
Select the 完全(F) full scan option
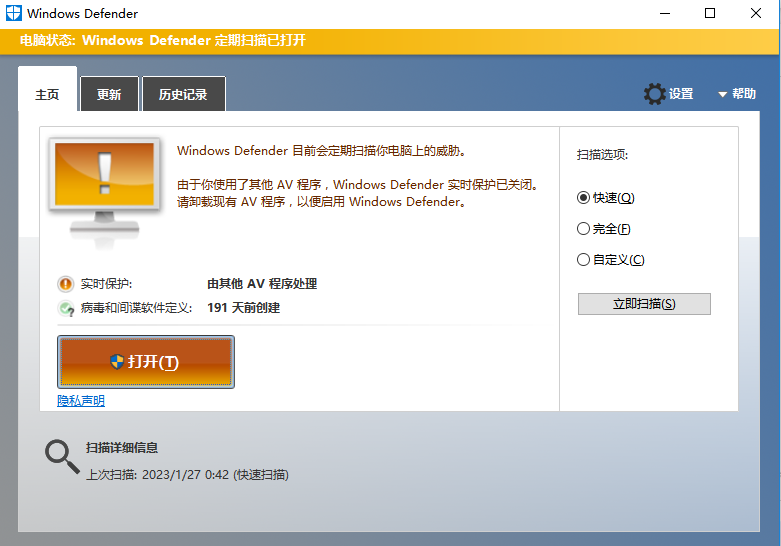pos(604,229)
